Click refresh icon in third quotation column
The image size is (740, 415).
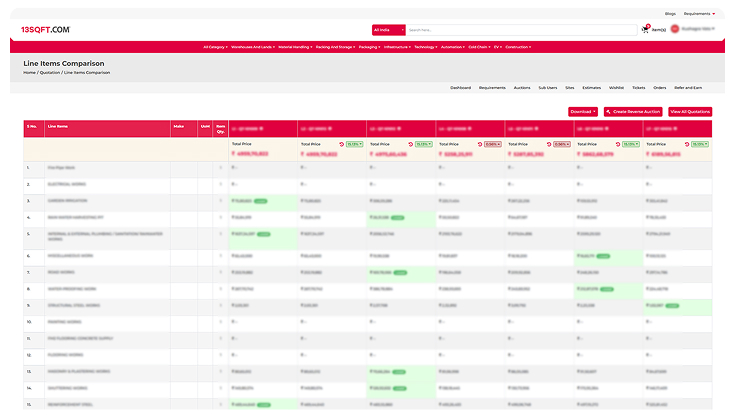(x=411, y=144)
